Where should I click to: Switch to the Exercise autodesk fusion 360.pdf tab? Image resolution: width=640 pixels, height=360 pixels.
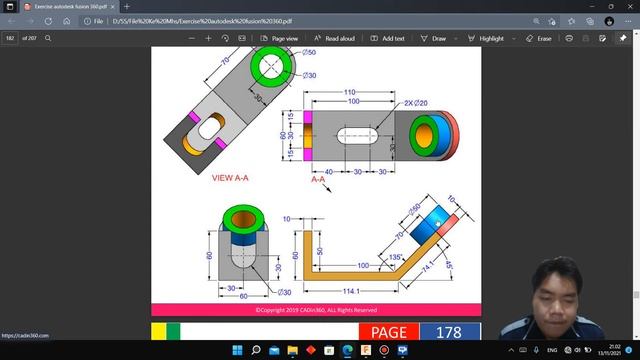(70, 7)
